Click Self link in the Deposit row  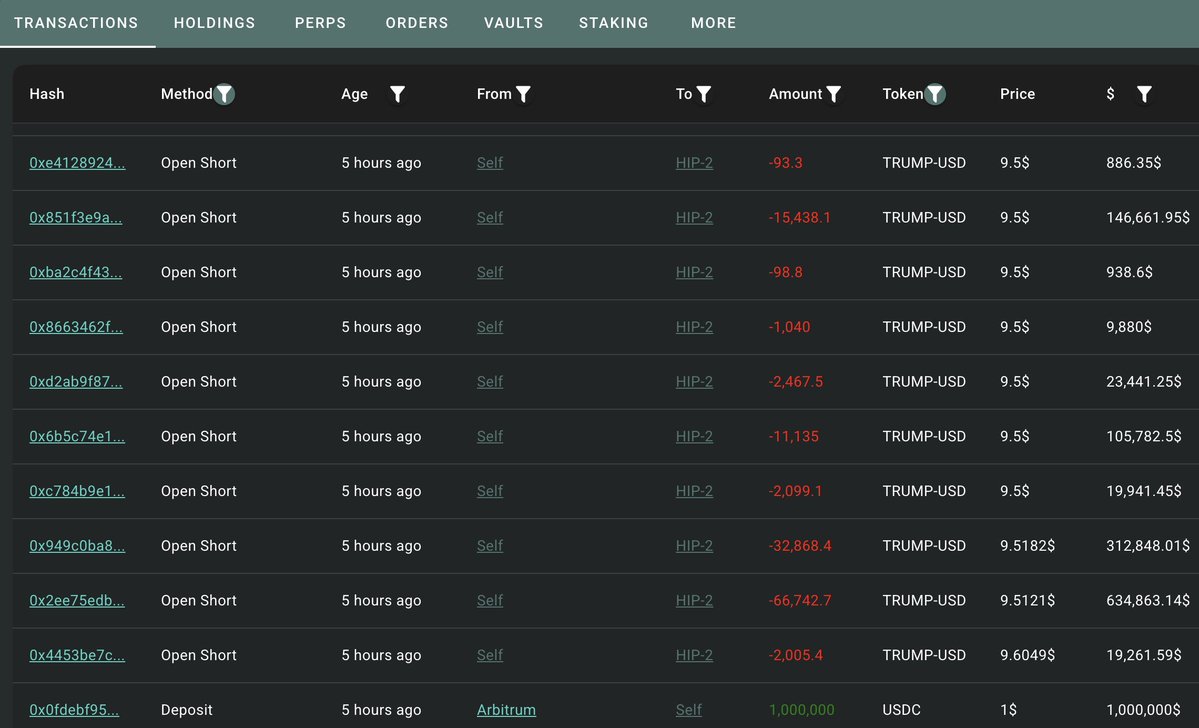[x=689, y=710]
